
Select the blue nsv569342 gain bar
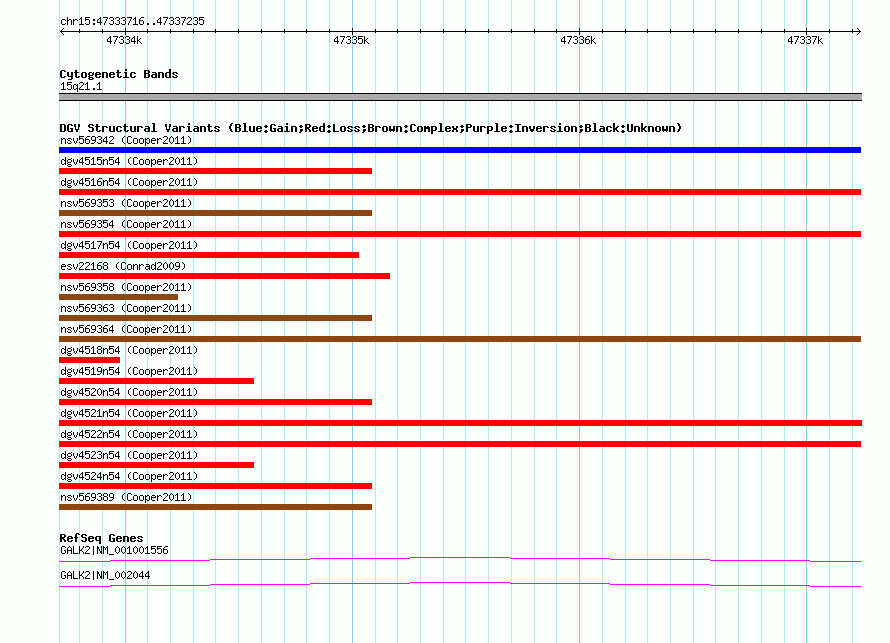click(460, 150)
